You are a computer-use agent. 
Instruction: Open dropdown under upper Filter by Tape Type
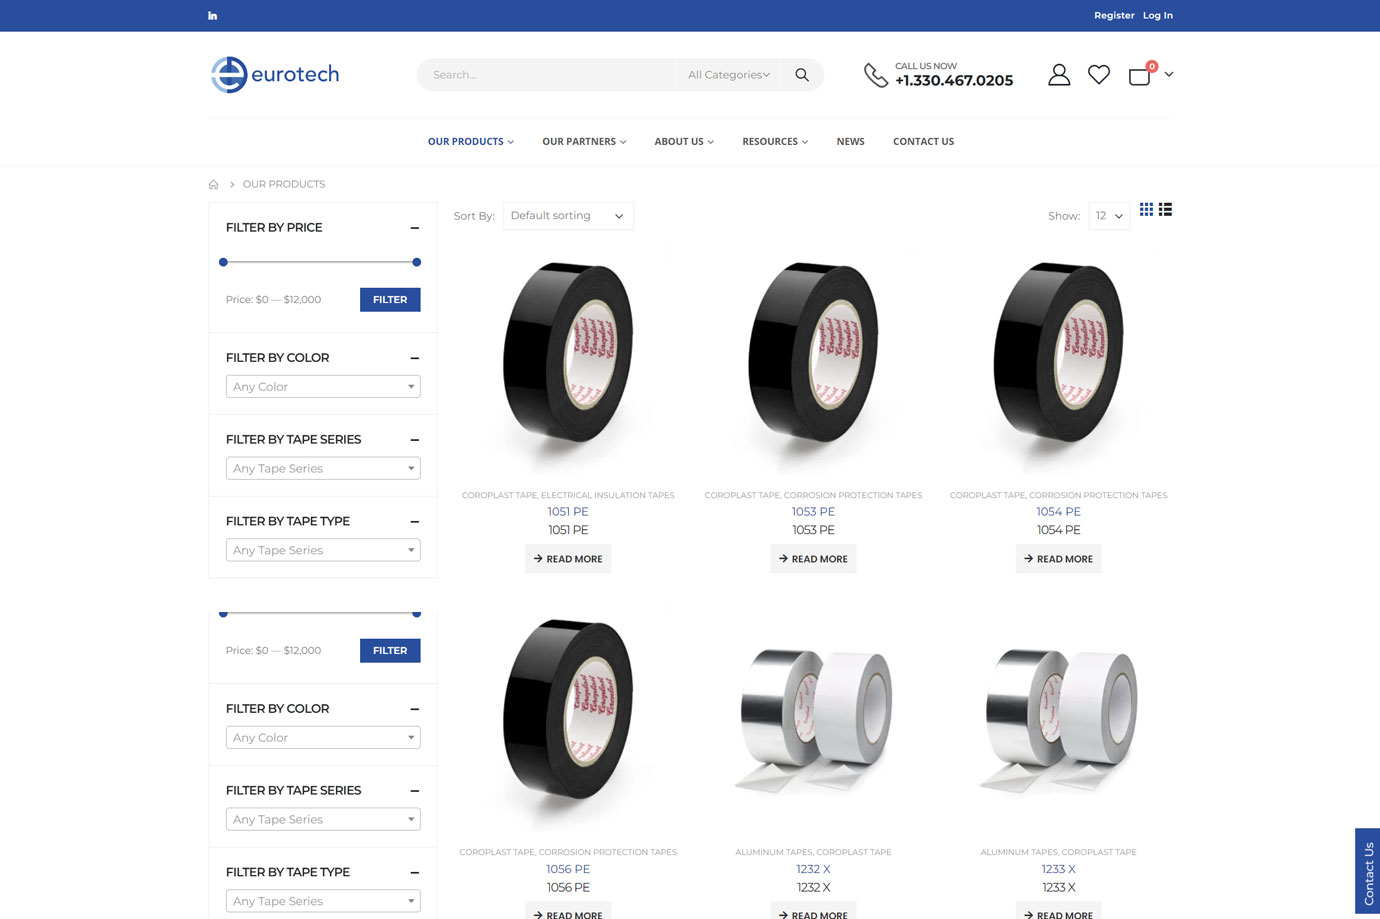(x=323, y=551)
